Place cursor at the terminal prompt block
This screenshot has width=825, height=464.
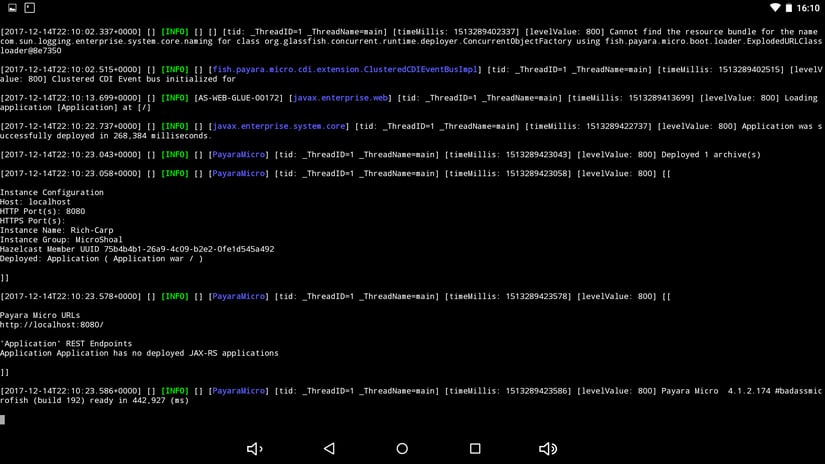(x=3, y=419)
